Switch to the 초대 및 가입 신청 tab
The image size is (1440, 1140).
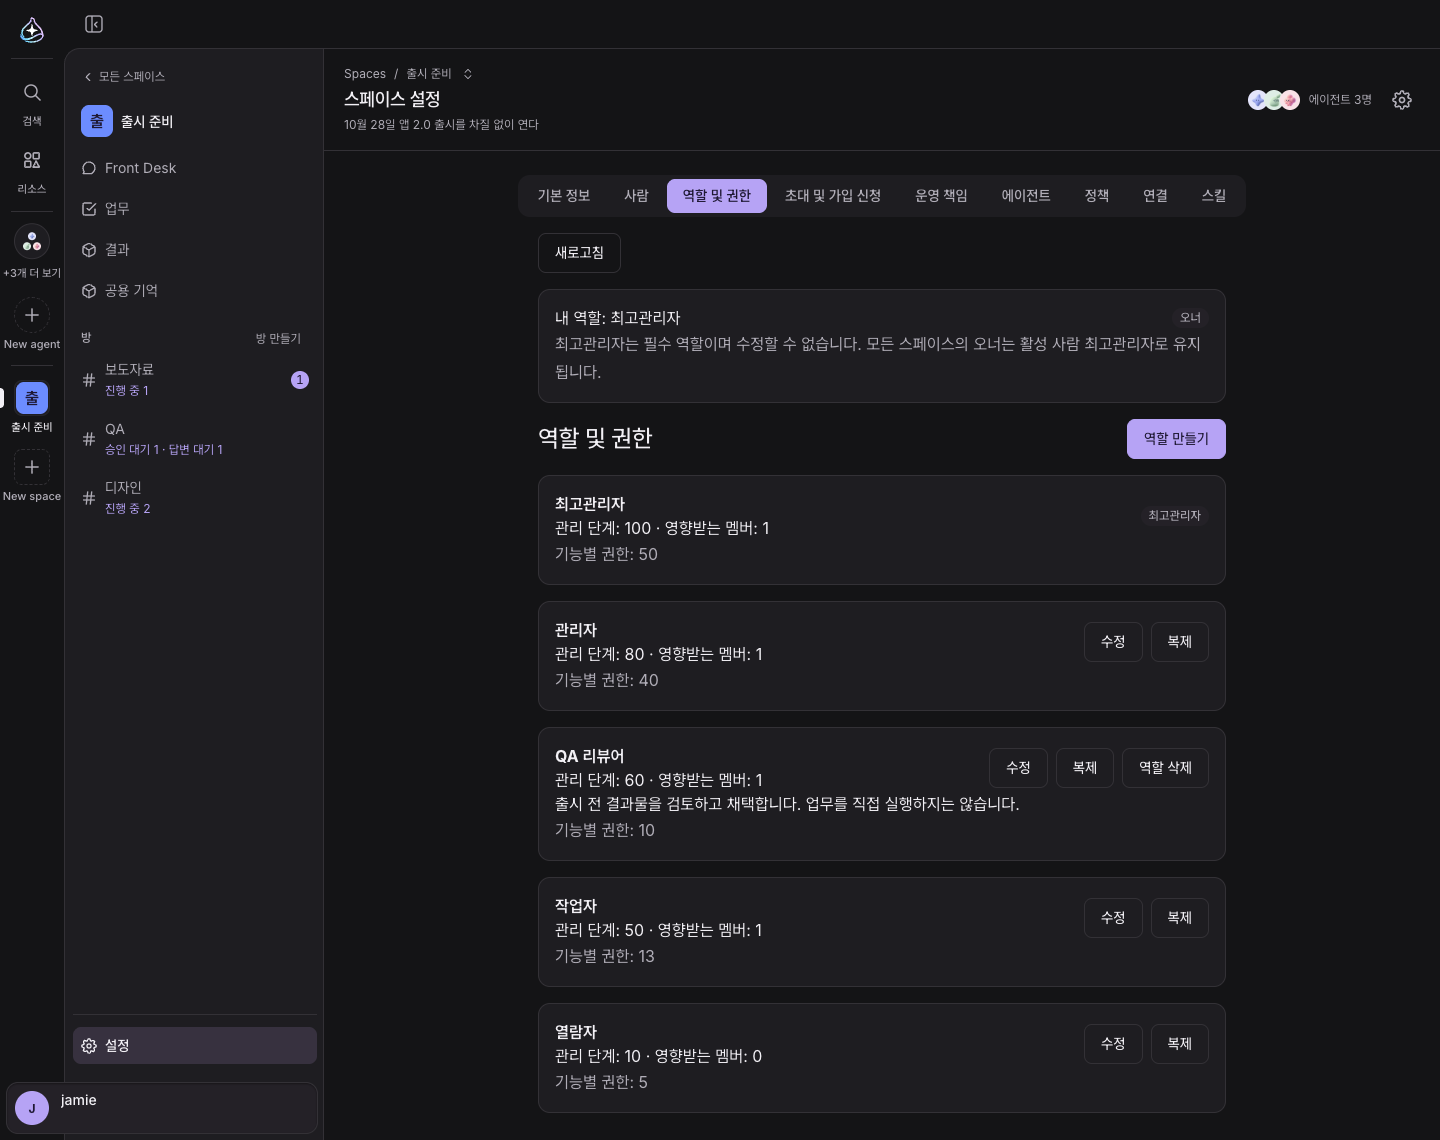(x=833, y=196)
